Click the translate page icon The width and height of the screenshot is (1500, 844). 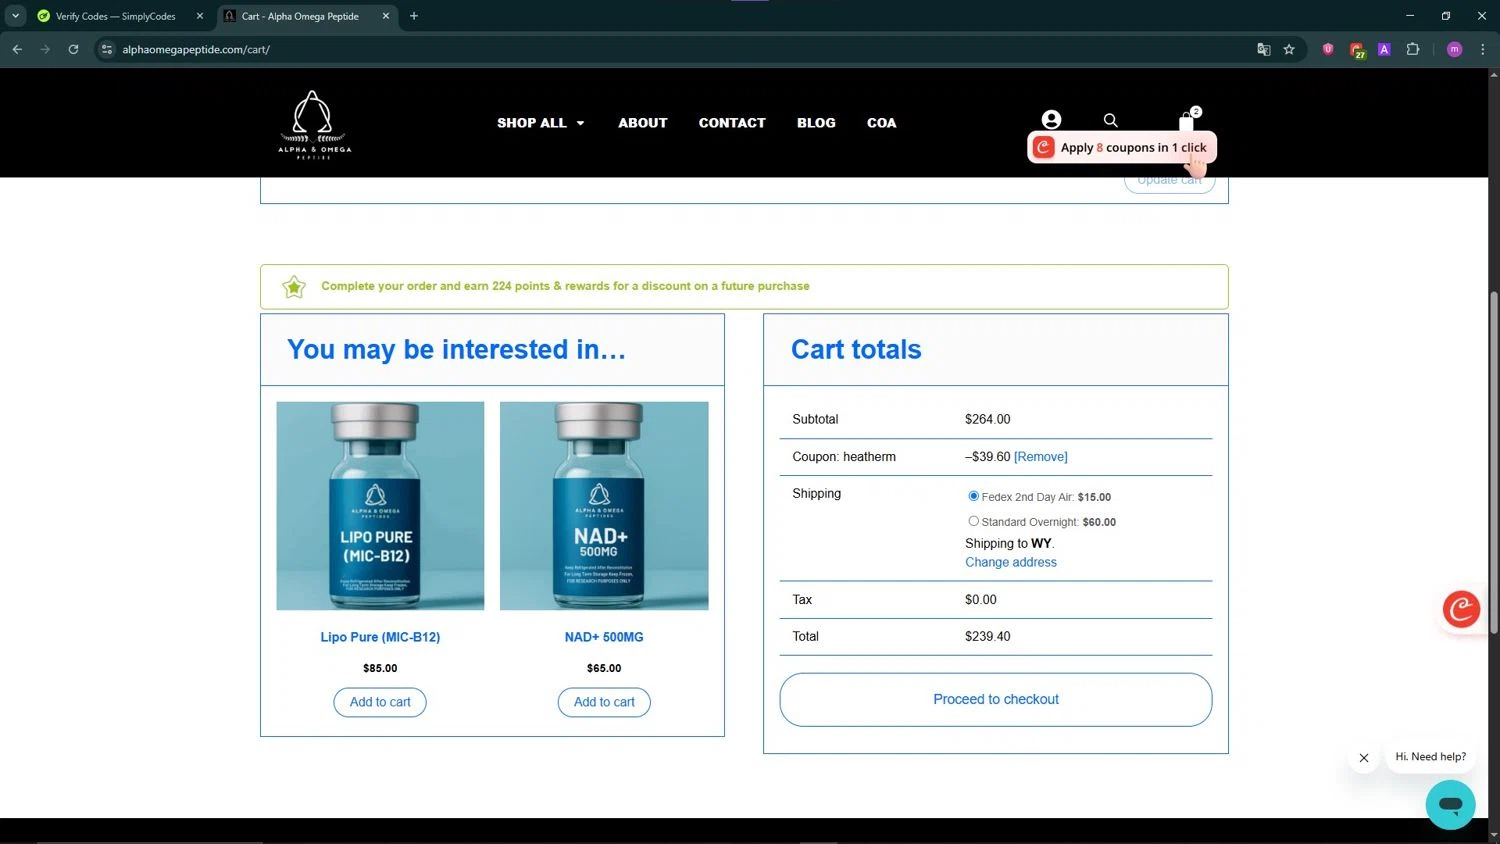(x=1264, y=49)
